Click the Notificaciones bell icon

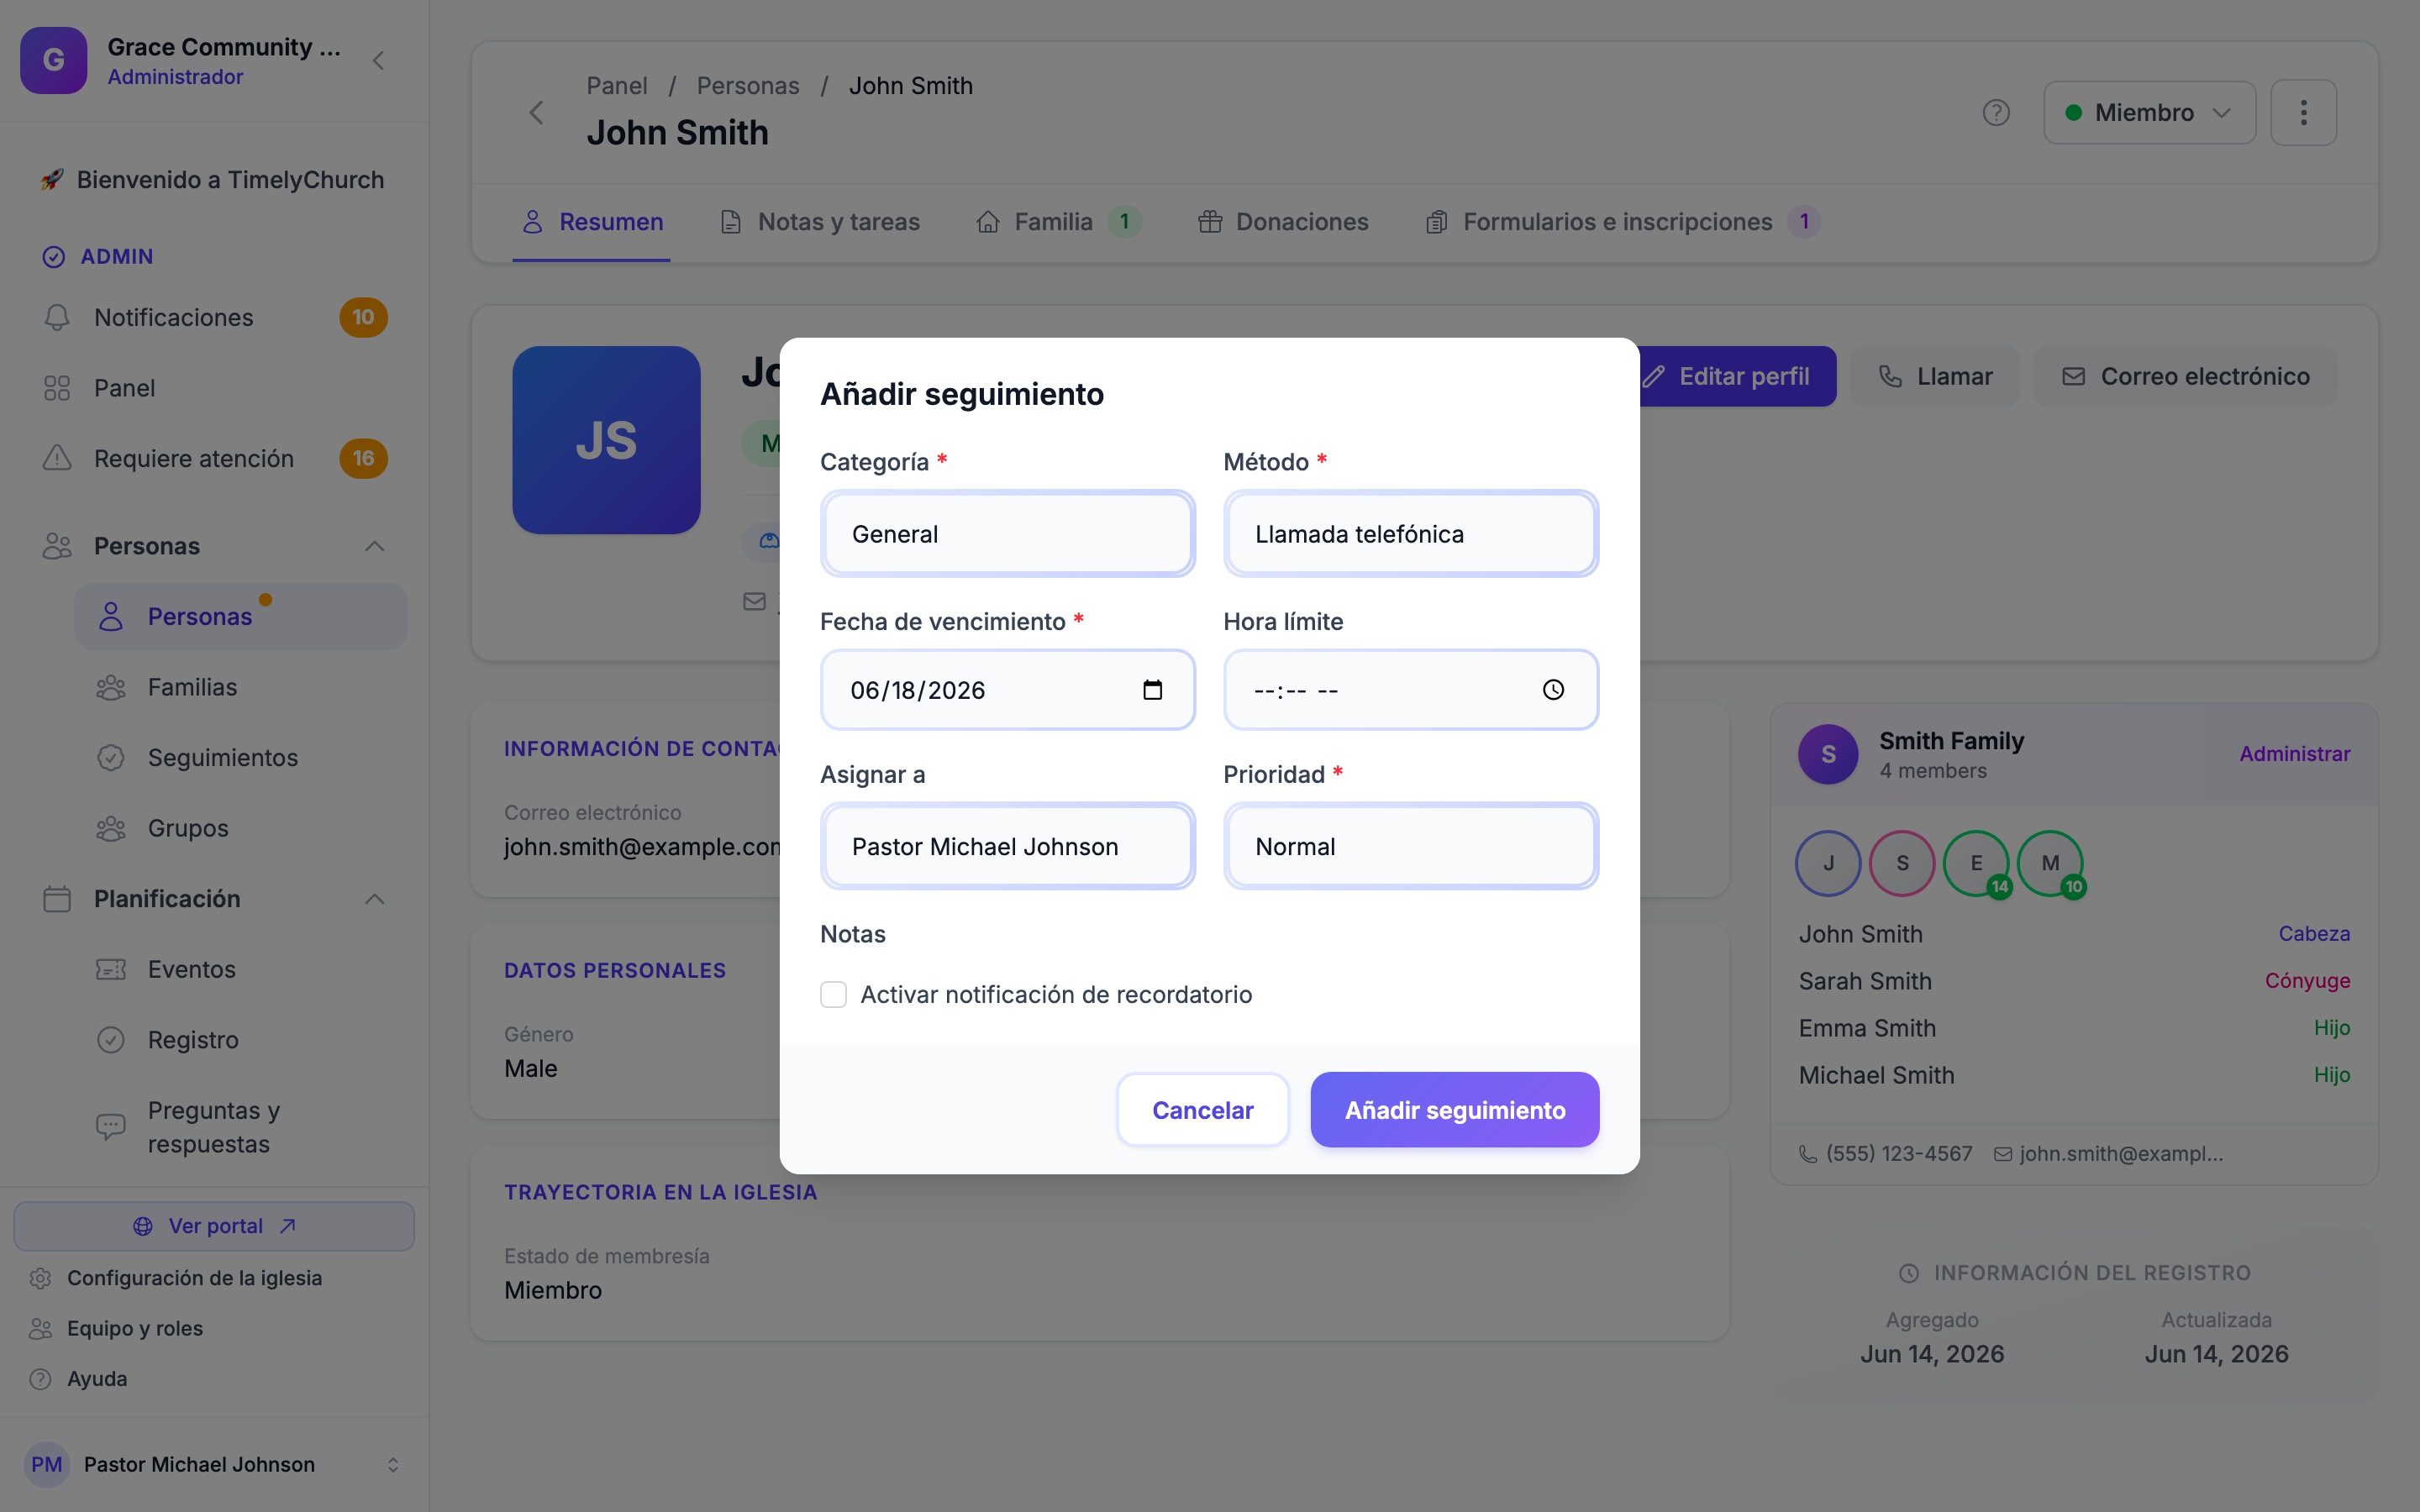(x=57, y=318)
